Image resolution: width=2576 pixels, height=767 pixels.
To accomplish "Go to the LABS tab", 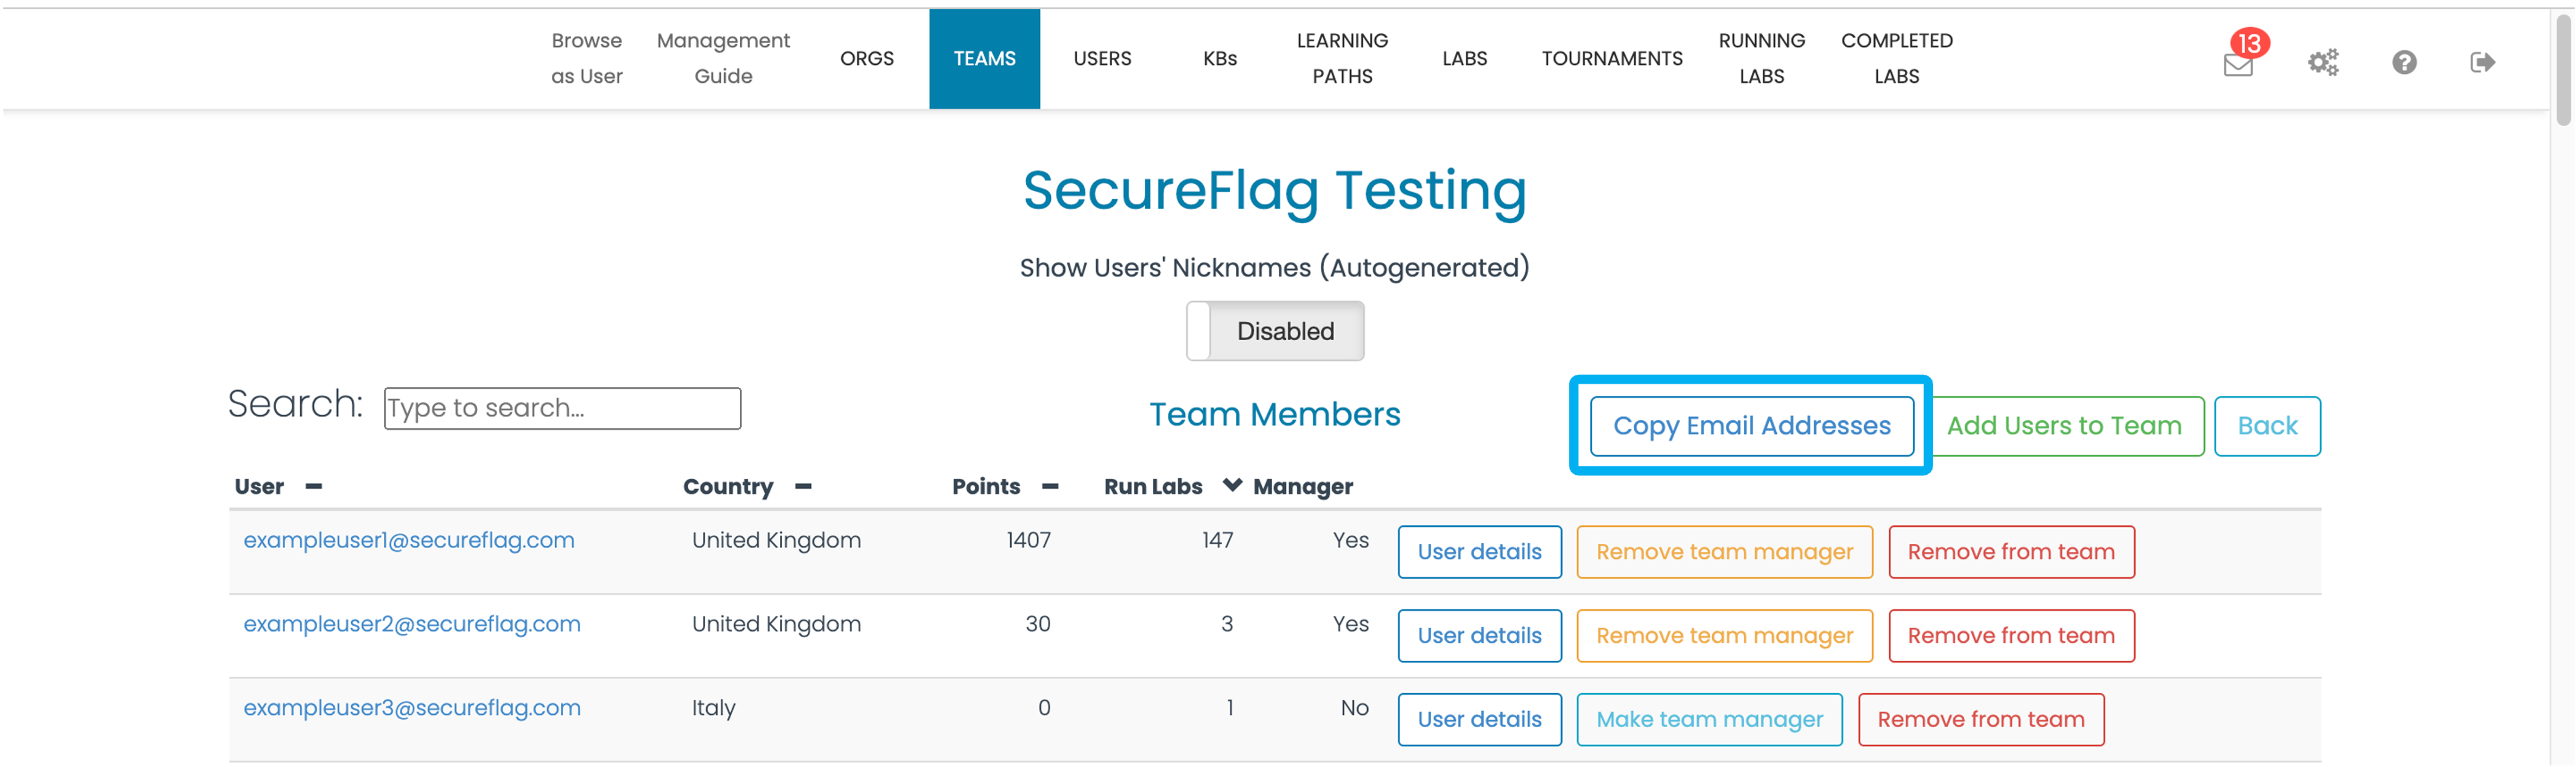I will click(1464, 58).
